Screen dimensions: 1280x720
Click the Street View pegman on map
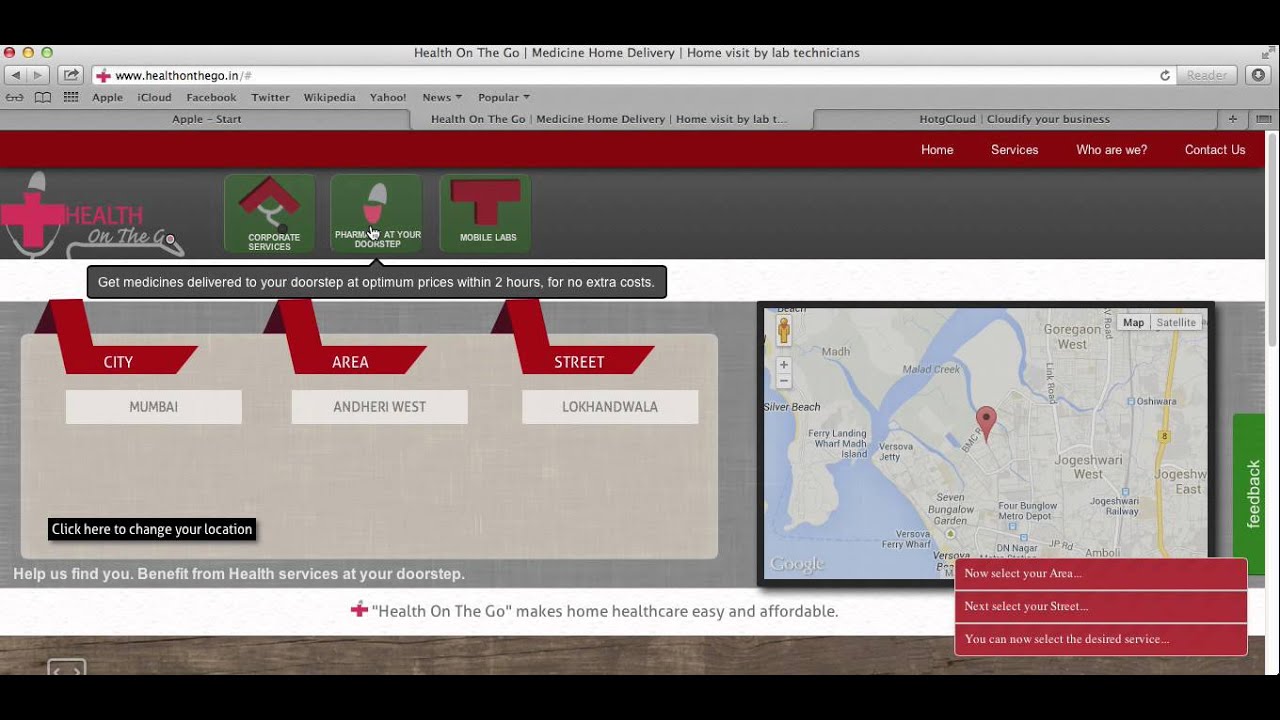tap(784, 330)
